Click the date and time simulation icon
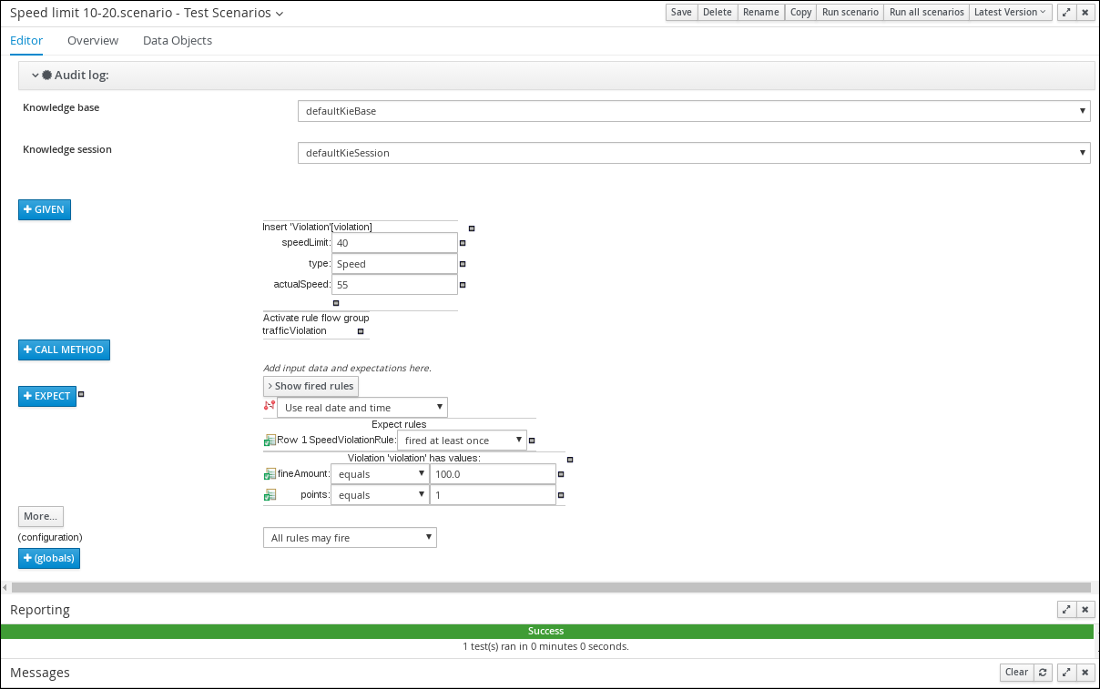 [x=269, y=406]
